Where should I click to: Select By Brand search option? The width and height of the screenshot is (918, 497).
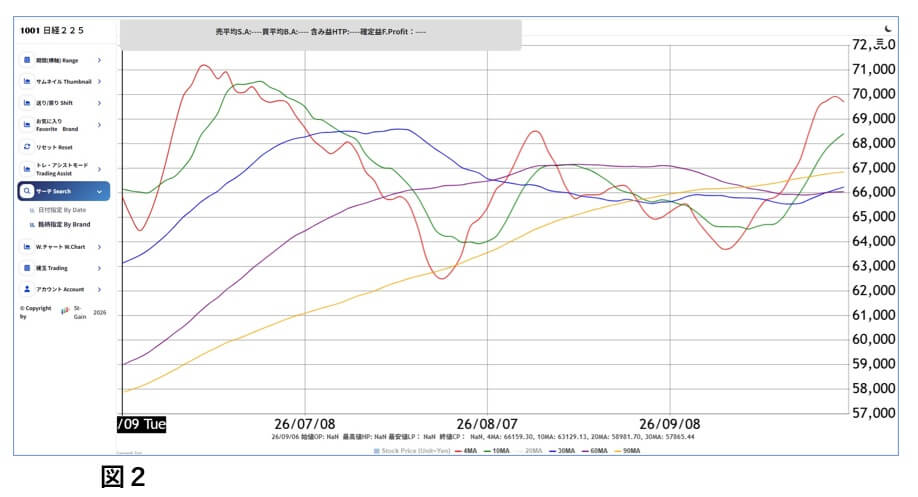[60, 224]
